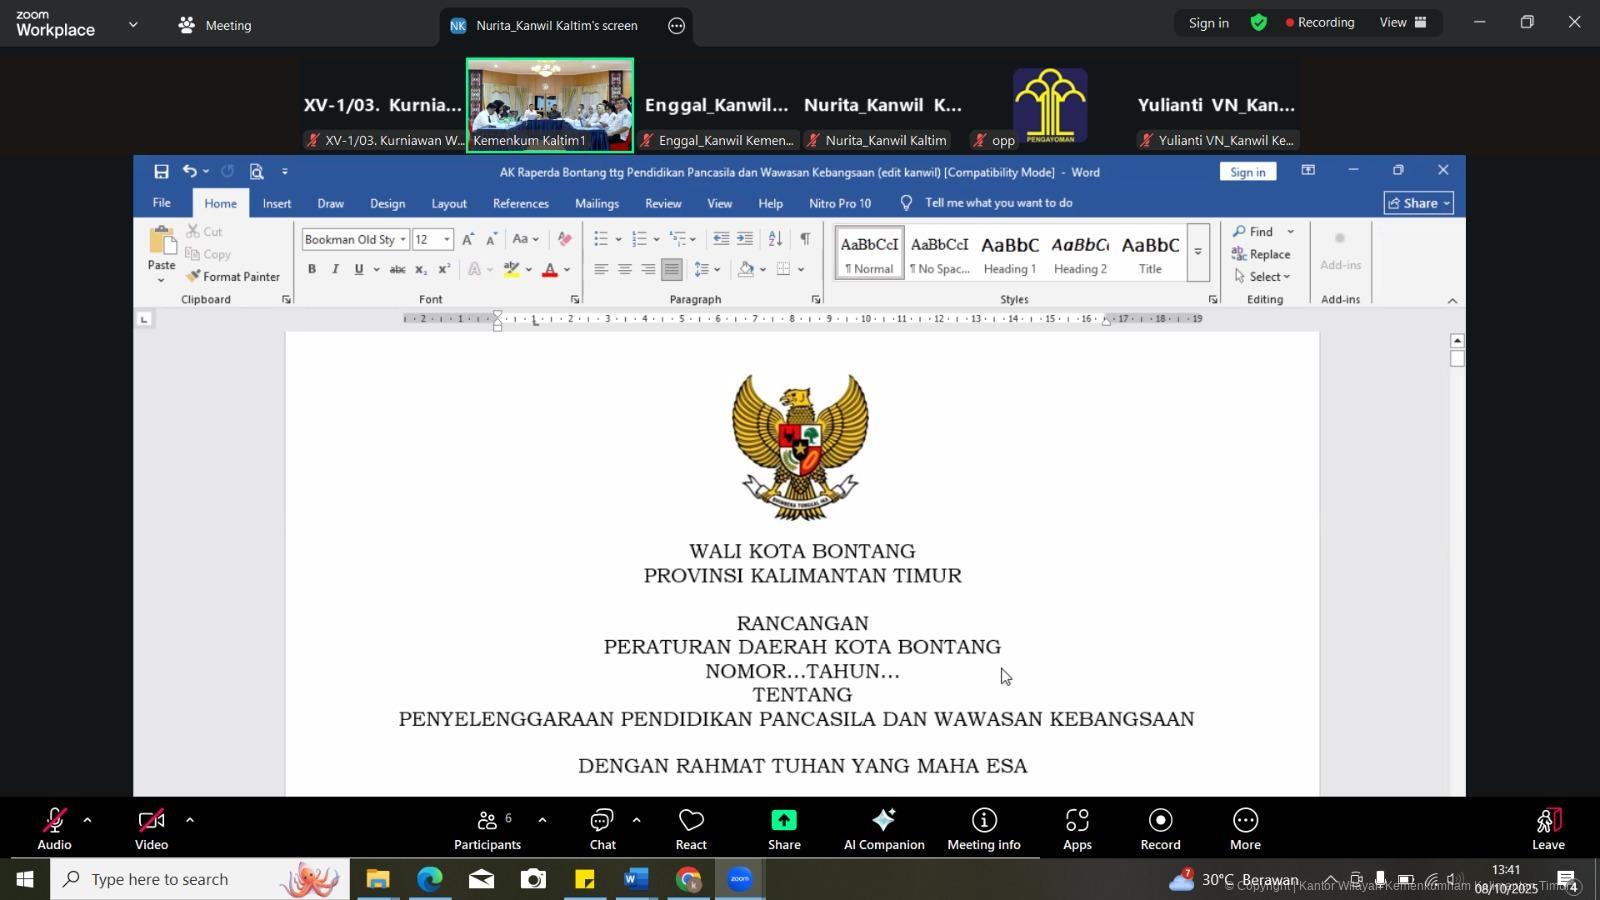Open the Chat panel in Zoom
This screenshot has height=900, width=1600.
601,828
